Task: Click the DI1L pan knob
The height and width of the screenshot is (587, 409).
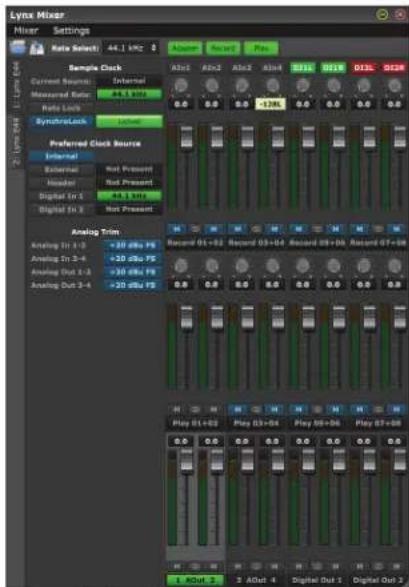Action: pos(303,86)
